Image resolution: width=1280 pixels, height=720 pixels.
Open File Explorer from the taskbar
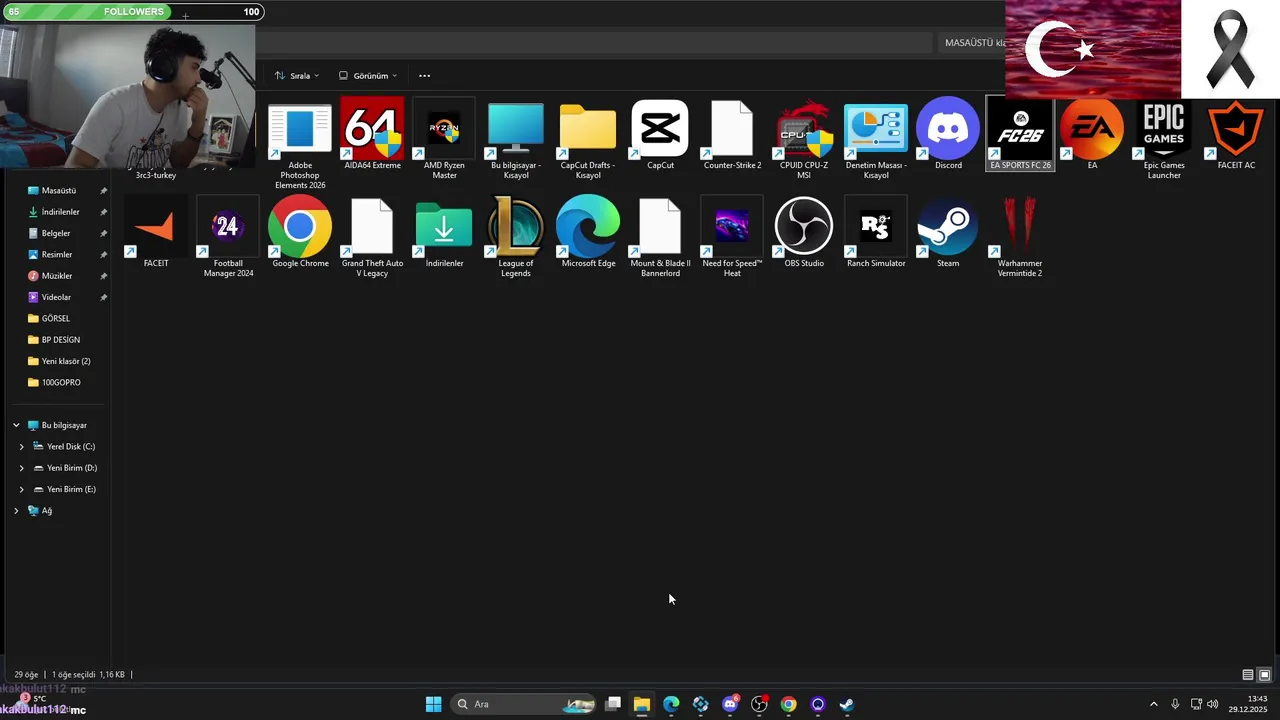[642, 704]
